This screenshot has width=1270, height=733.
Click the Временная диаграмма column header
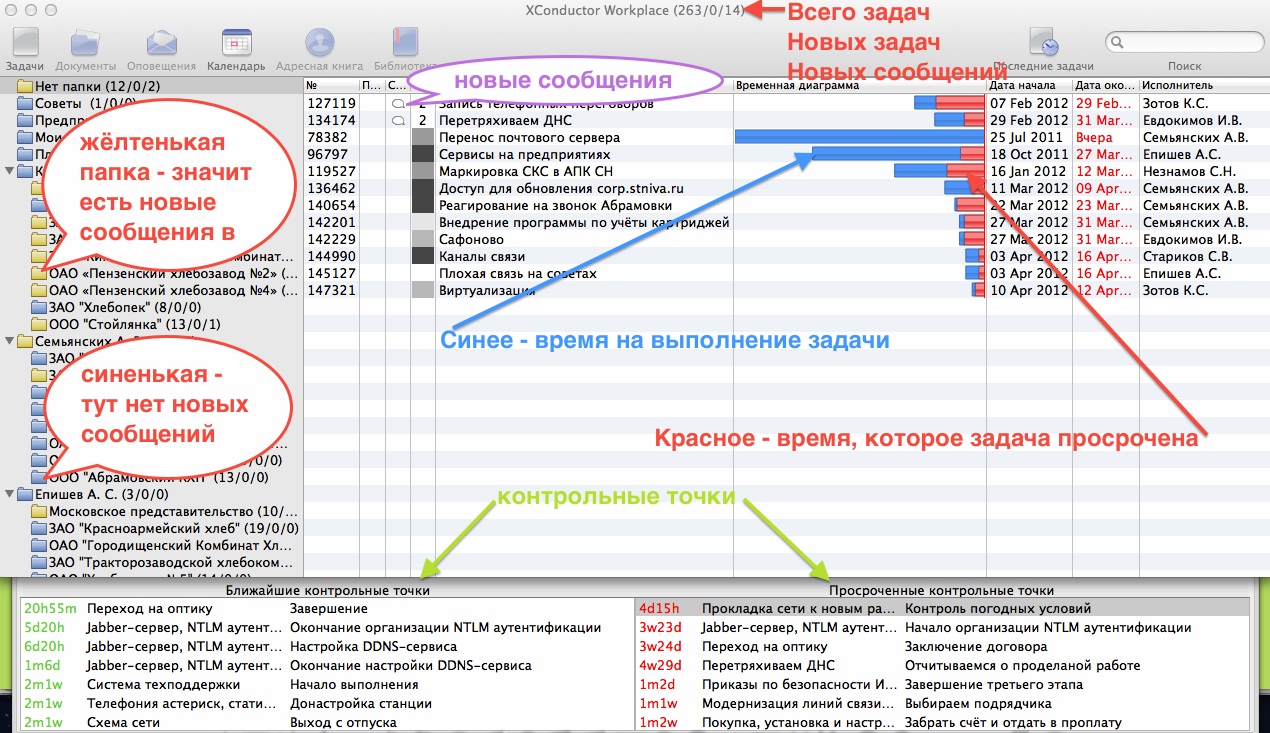point(859,86)
